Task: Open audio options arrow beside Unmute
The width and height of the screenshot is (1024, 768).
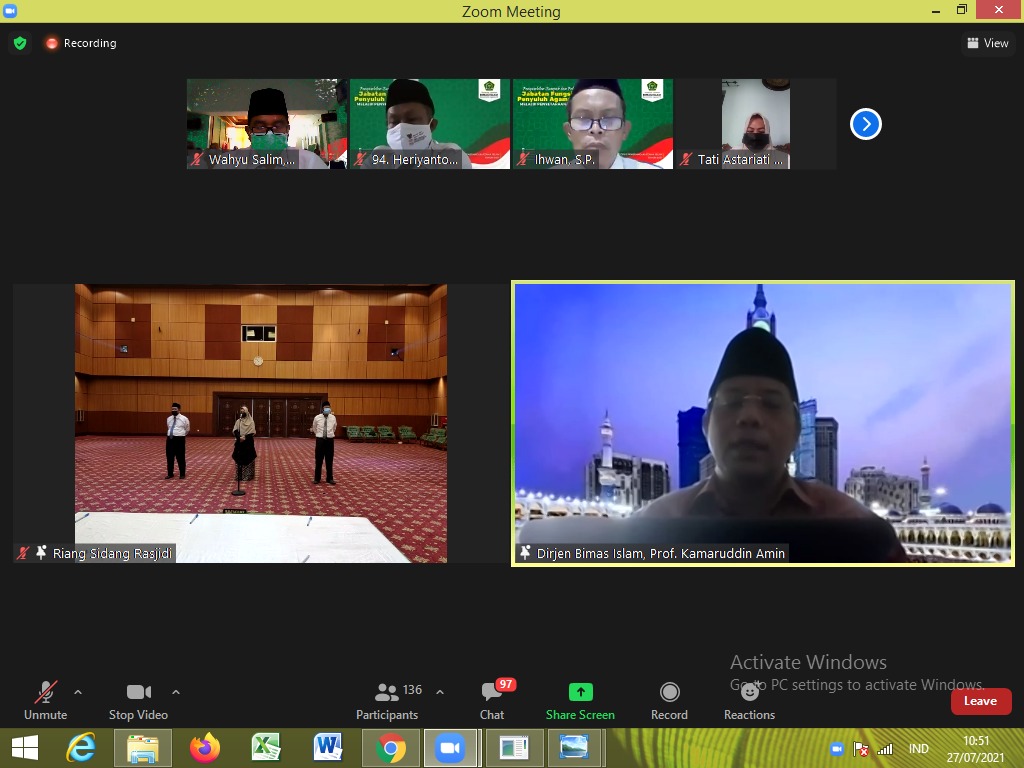Action: coord(78,692)
